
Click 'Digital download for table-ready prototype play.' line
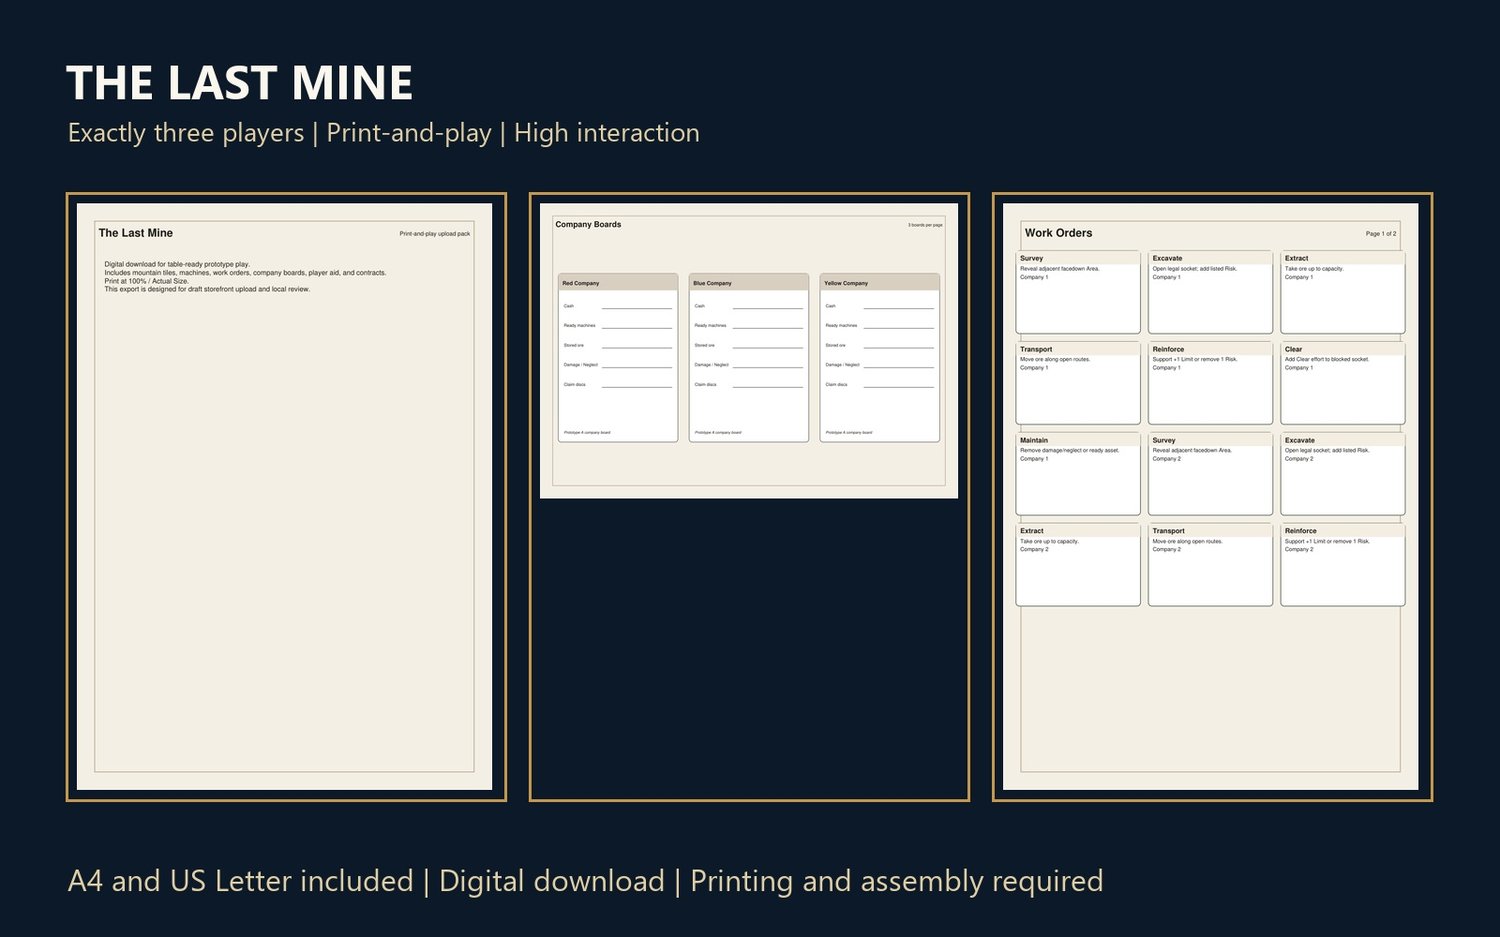tap(177, 264)
